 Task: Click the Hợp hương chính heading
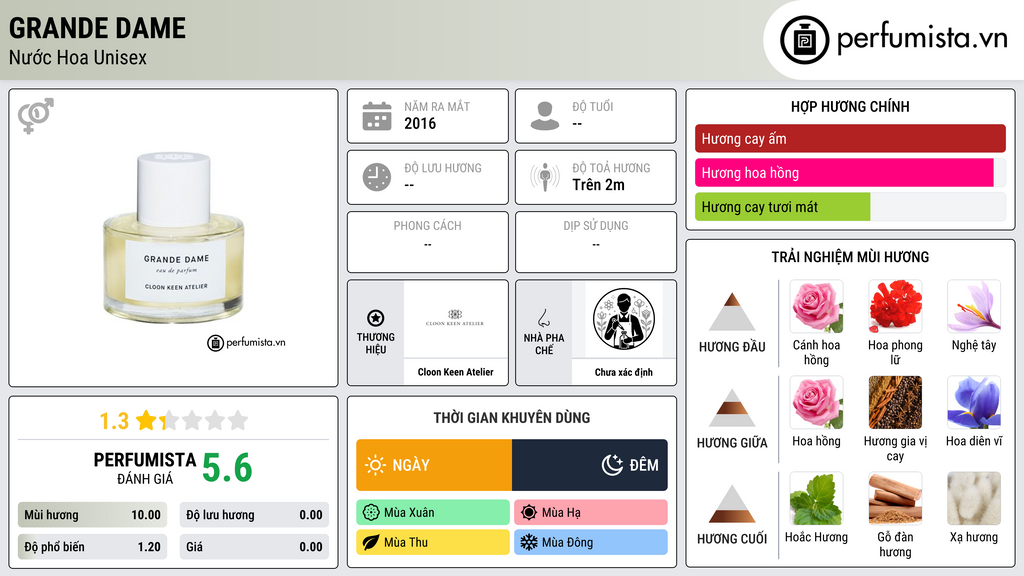click(x=850, y=106)
